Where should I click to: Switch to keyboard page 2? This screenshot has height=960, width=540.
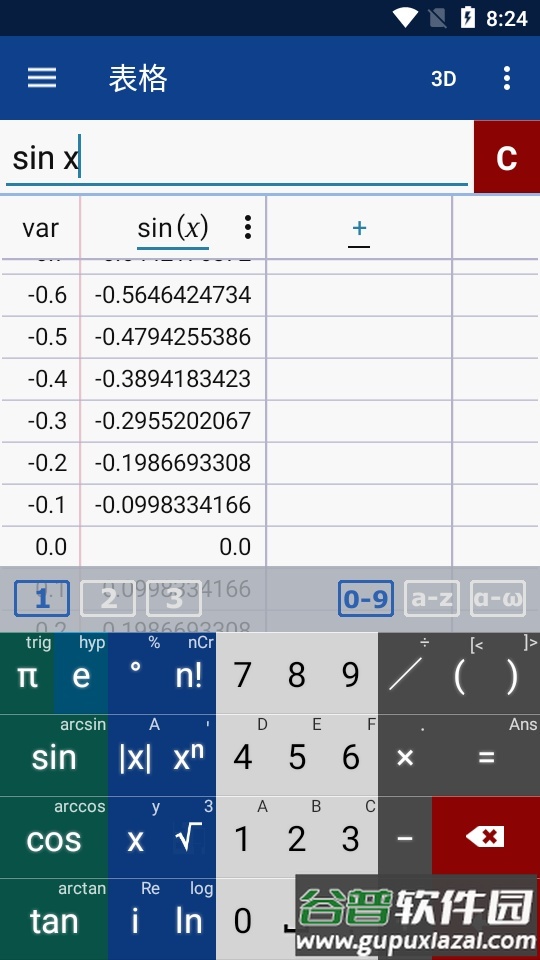[x=108, y=599]
